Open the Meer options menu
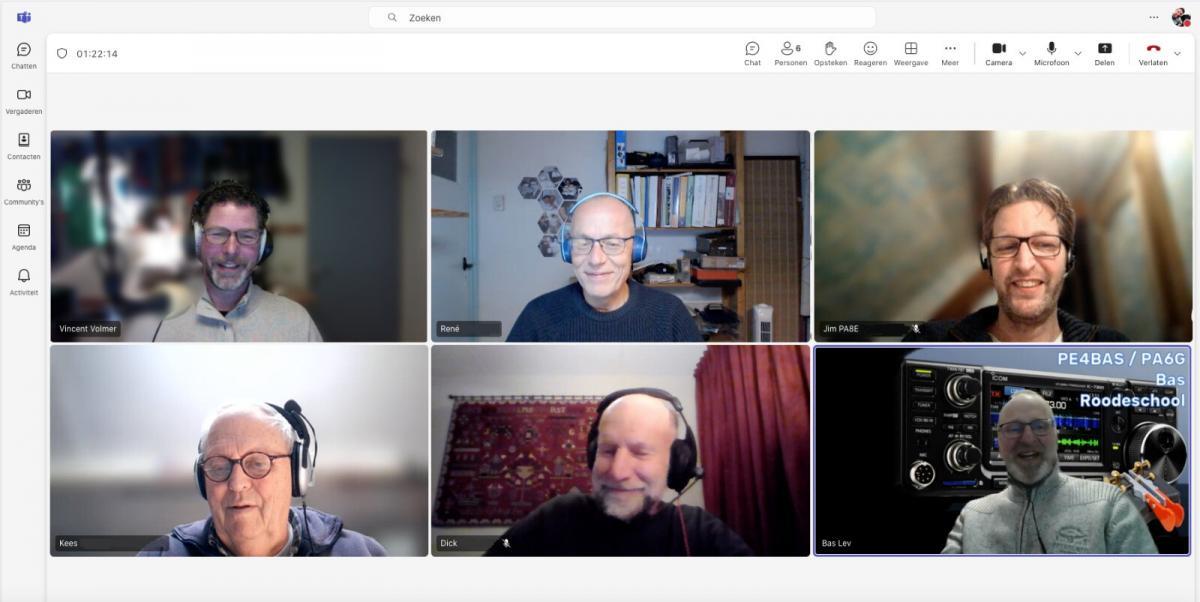This screenshot has height=602, width=1200. (950, 53)
